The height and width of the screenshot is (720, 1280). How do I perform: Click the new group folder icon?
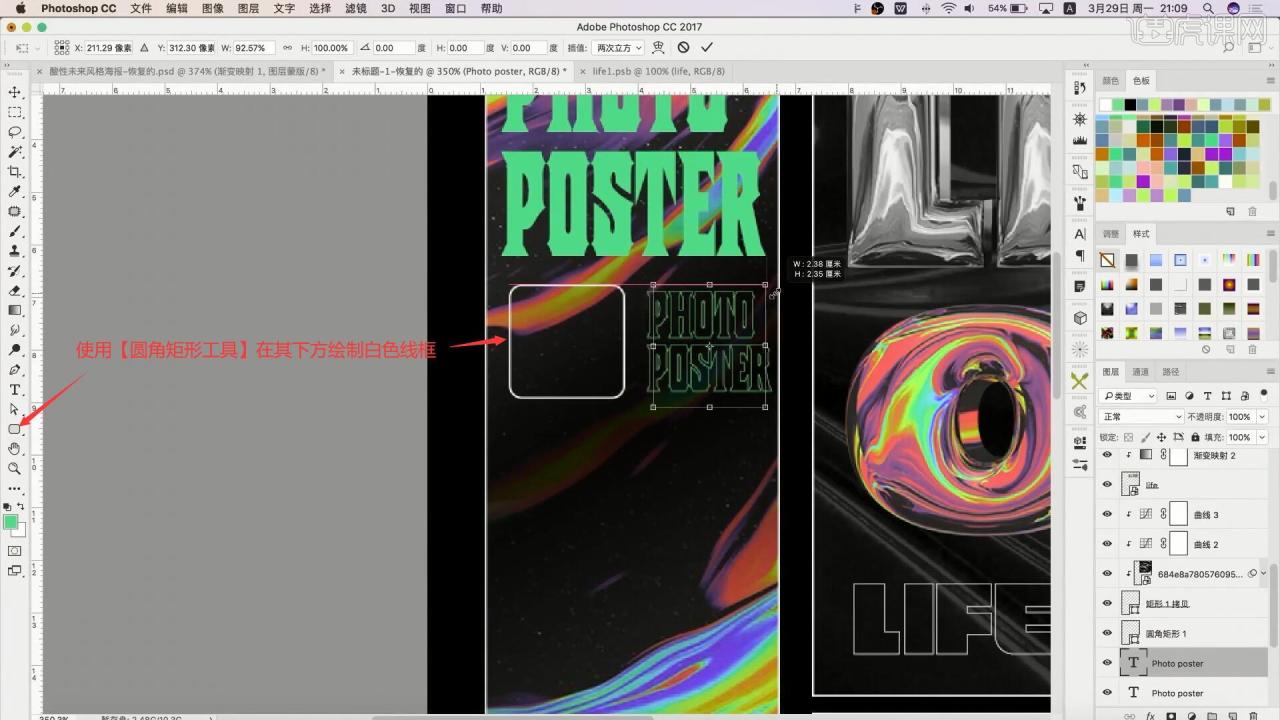[1212, 715]
